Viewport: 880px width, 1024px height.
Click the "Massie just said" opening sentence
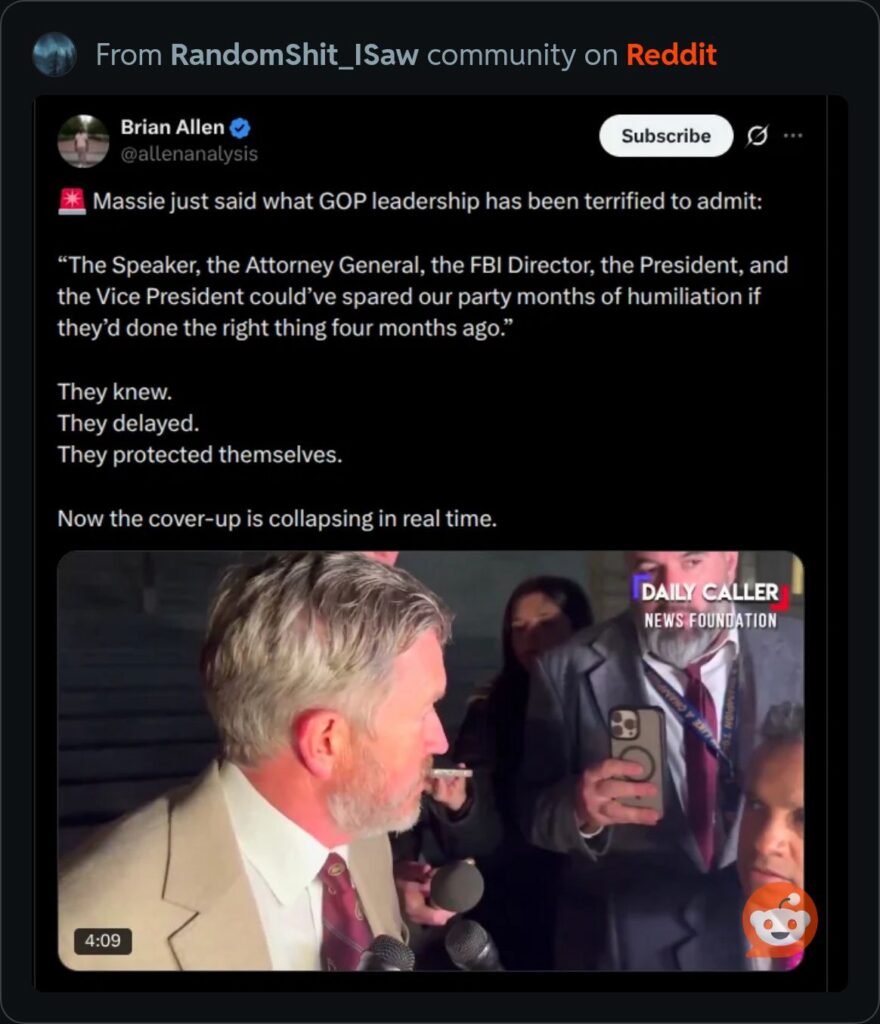pyautogui.click(x=427, y=202)
